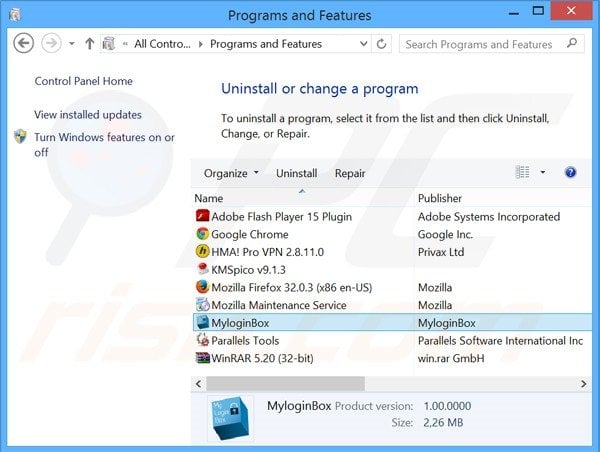Open the address bar history dropdown
The width and height of the screenshot is (600, 452).
tap(364, 44)
